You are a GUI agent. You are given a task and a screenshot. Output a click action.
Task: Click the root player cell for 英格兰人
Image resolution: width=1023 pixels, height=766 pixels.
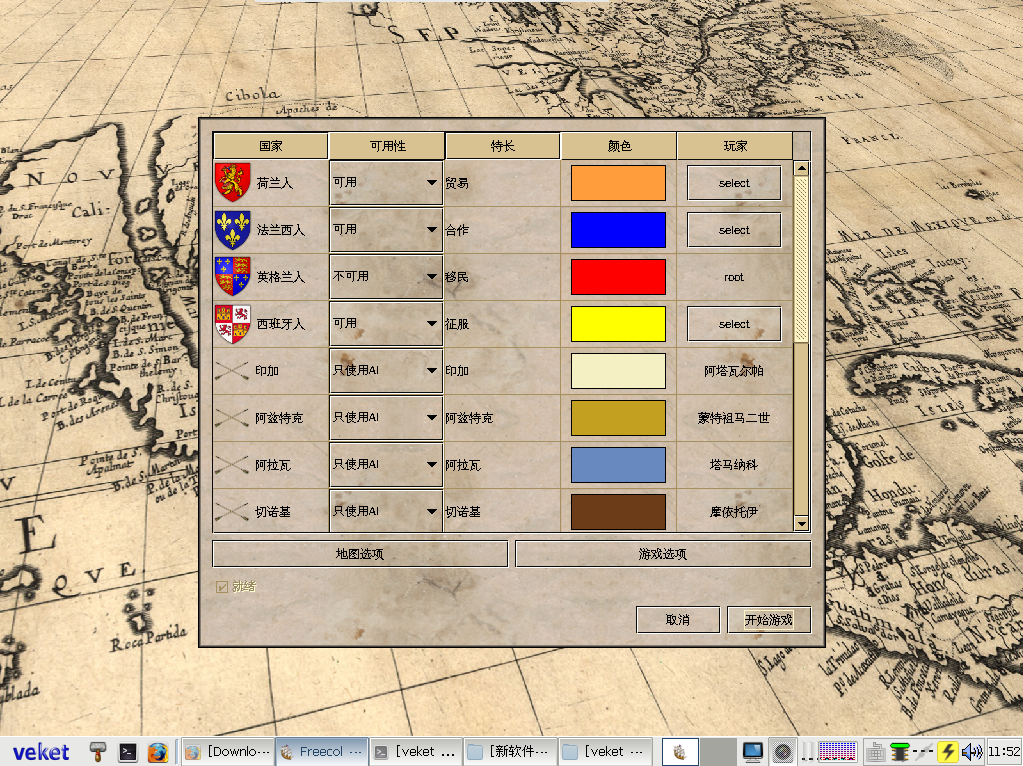(x=734, y=277)
